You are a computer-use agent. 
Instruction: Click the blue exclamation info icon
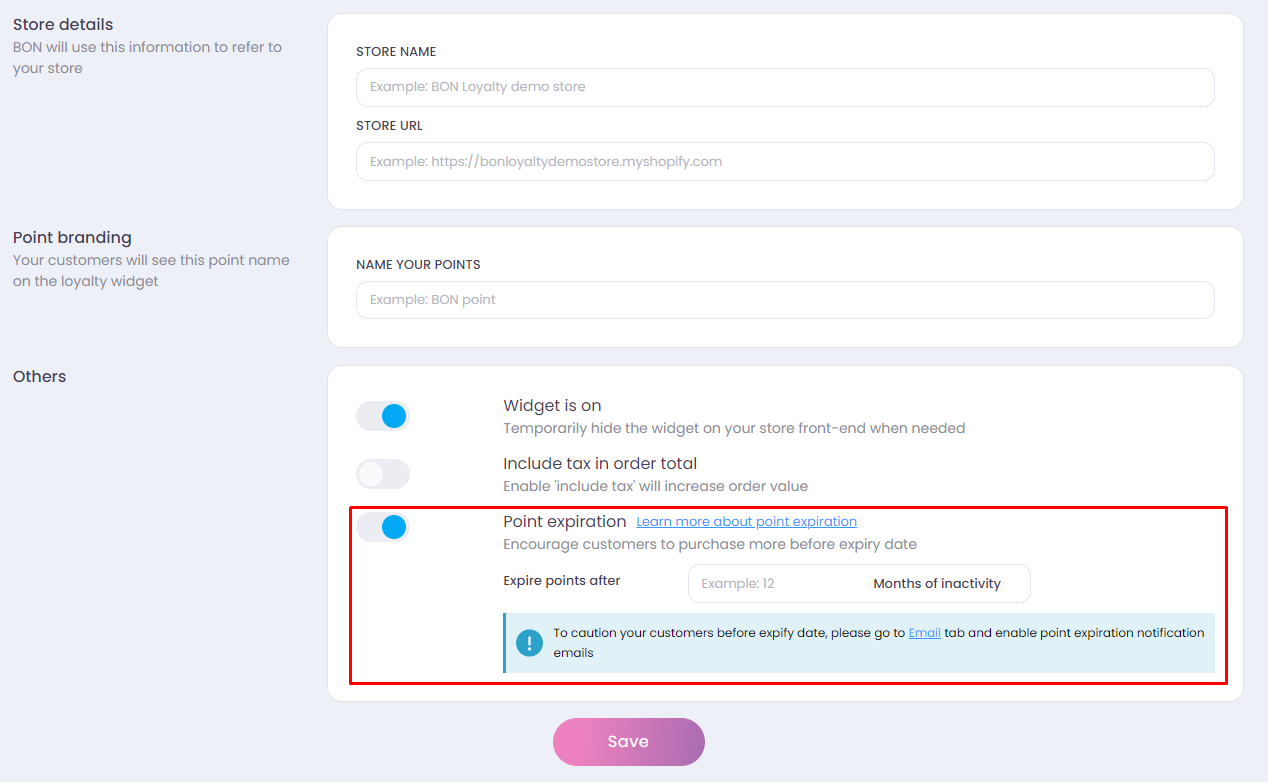[x=529, y=642]
